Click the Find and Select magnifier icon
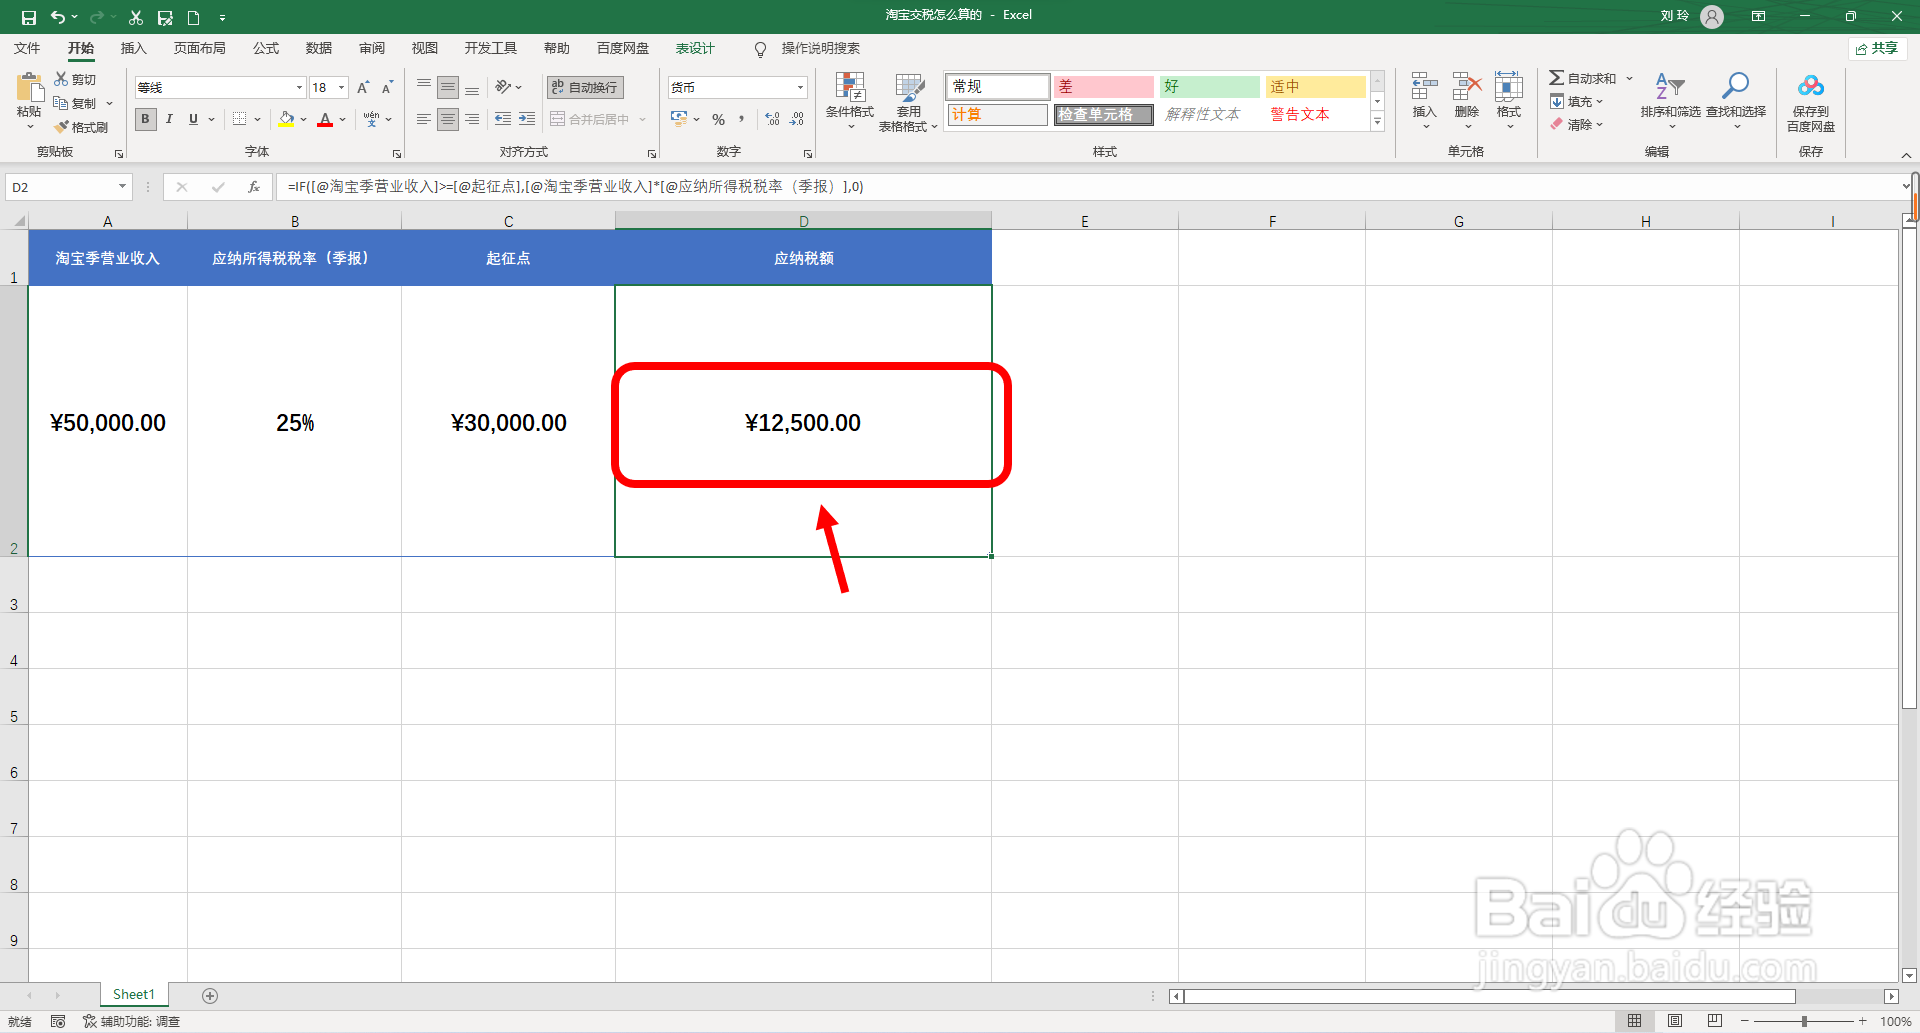 tap(1736, 87)
